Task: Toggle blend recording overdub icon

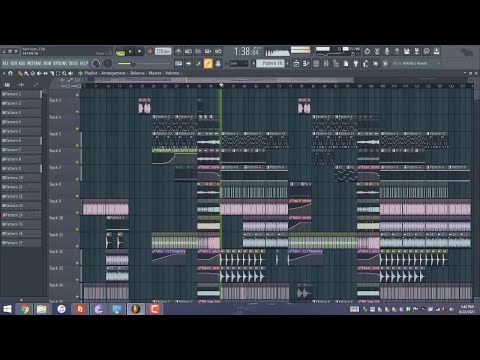Action: pyautogui.click(x=208, y=51)
